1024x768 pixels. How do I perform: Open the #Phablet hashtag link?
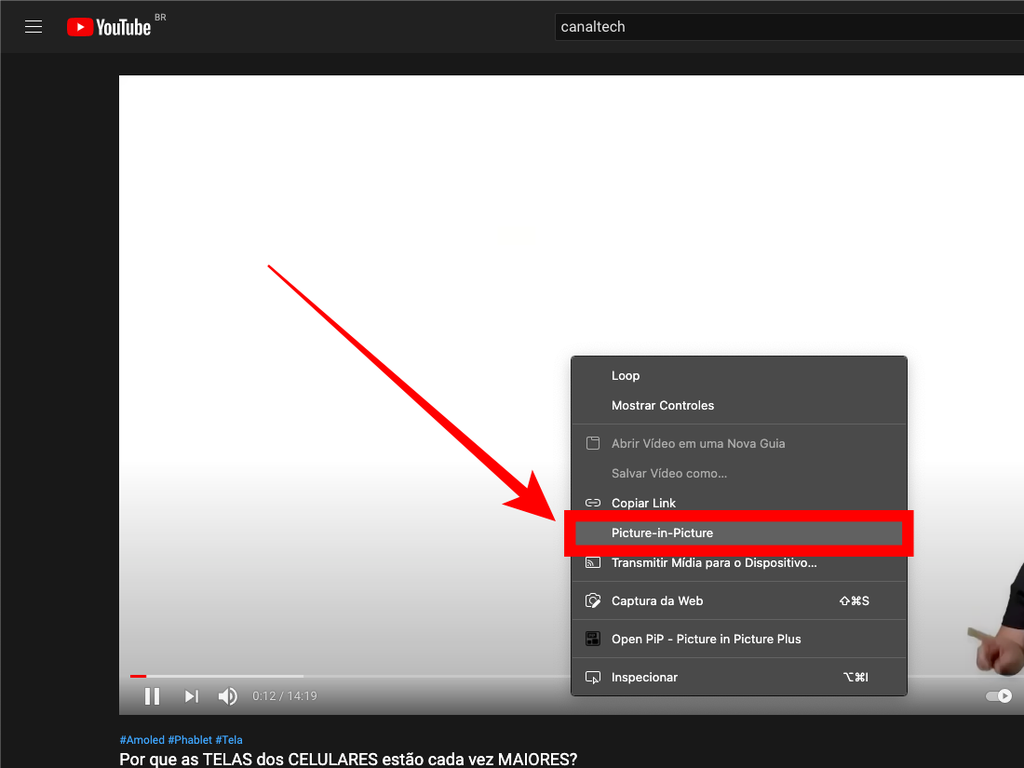[x=189, y=740]
